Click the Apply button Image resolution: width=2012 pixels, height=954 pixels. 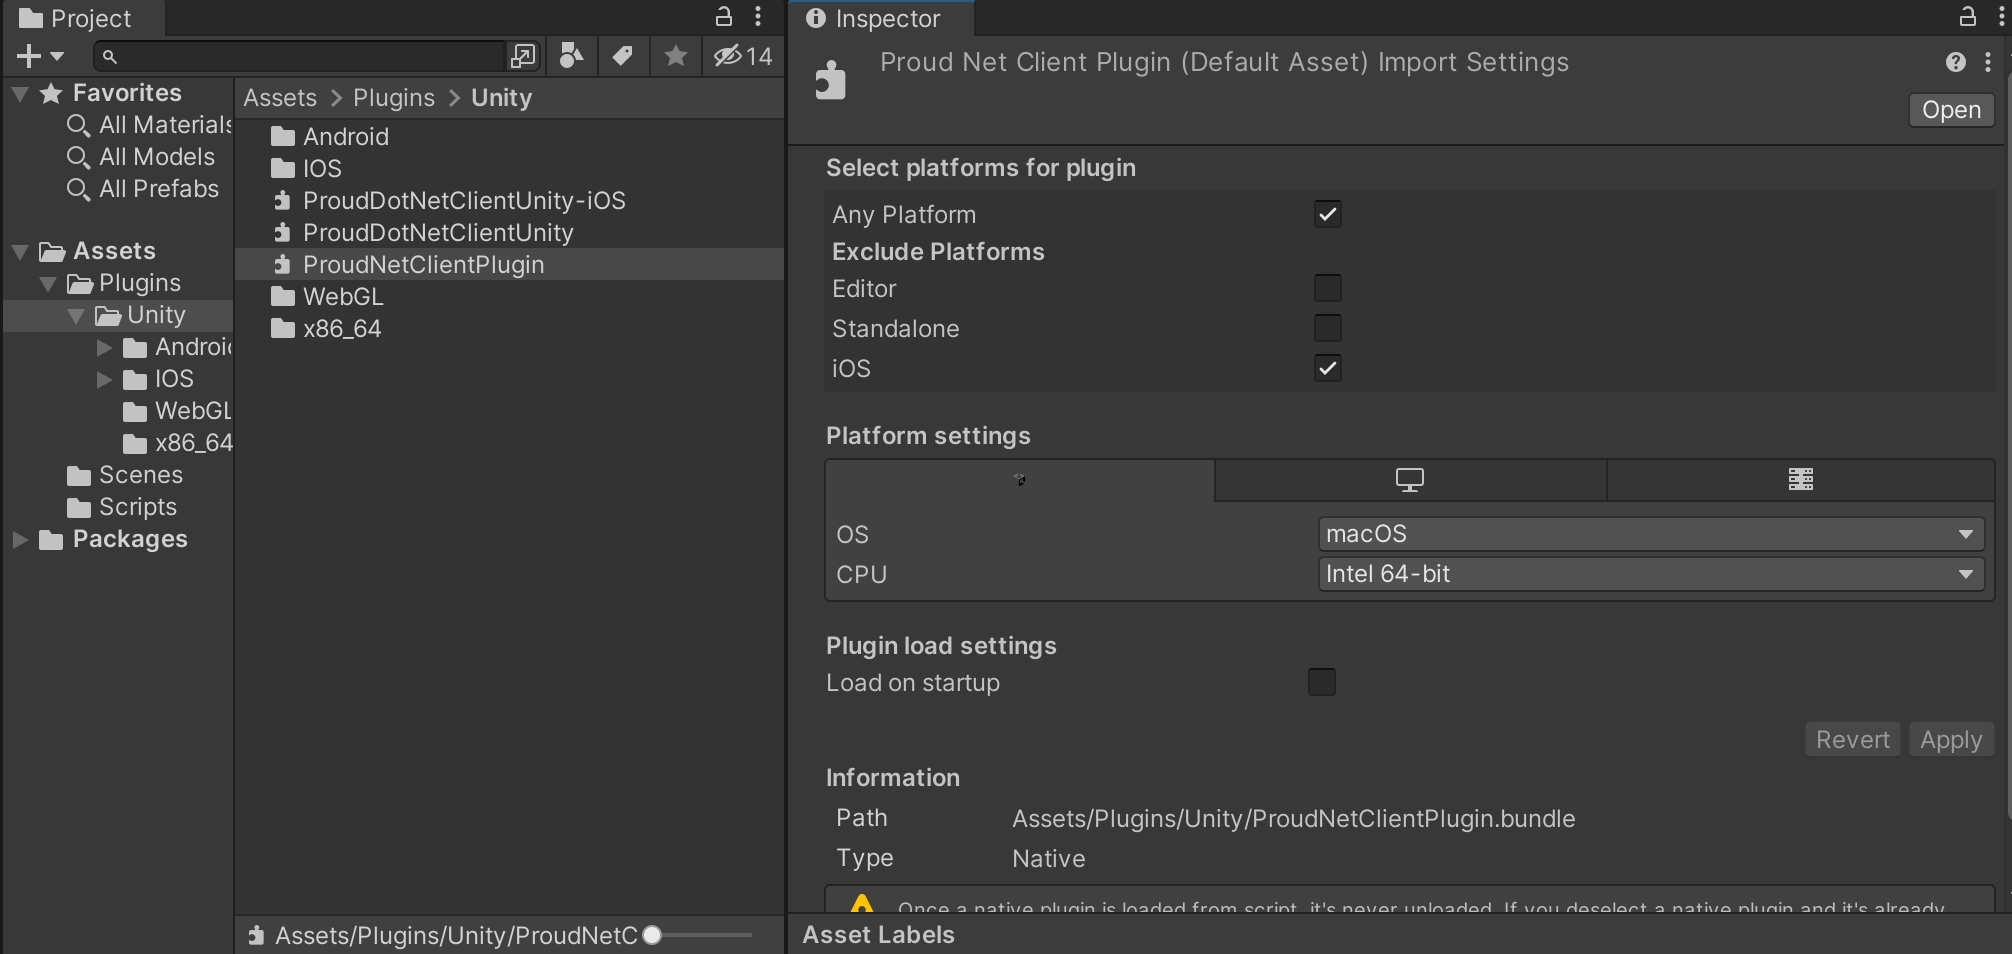click(1950, 740)
